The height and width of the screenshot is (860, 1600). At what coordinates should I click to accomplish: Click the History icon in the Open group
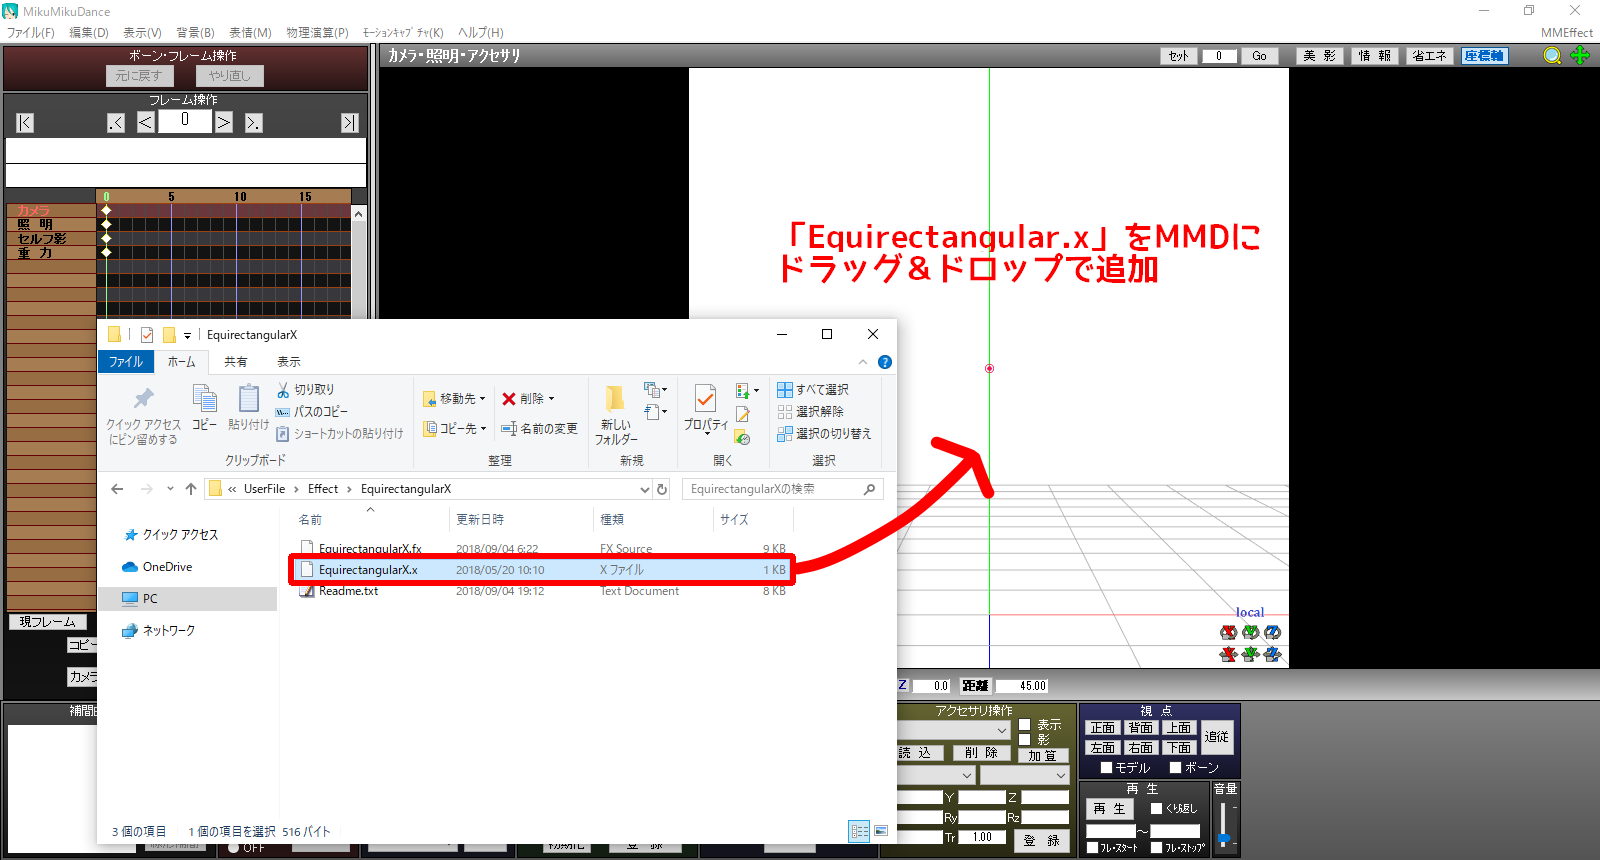click(x=742, y=437)
